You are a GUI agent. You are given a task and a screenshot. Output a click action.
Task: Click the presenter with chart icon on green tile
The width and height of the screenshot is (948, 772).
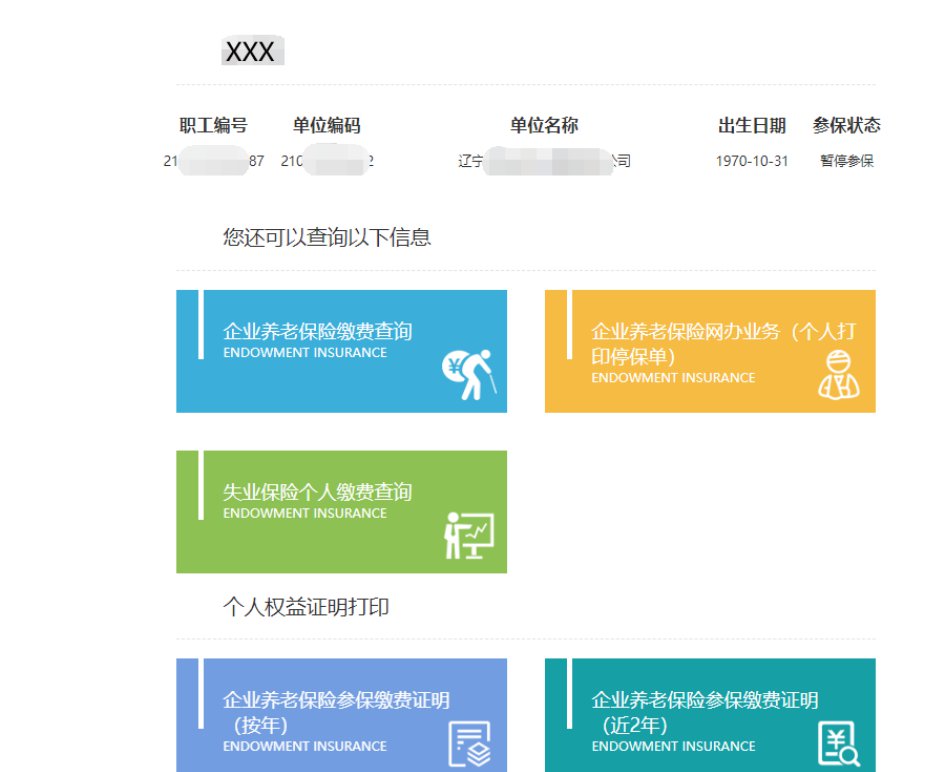[468, 535]
